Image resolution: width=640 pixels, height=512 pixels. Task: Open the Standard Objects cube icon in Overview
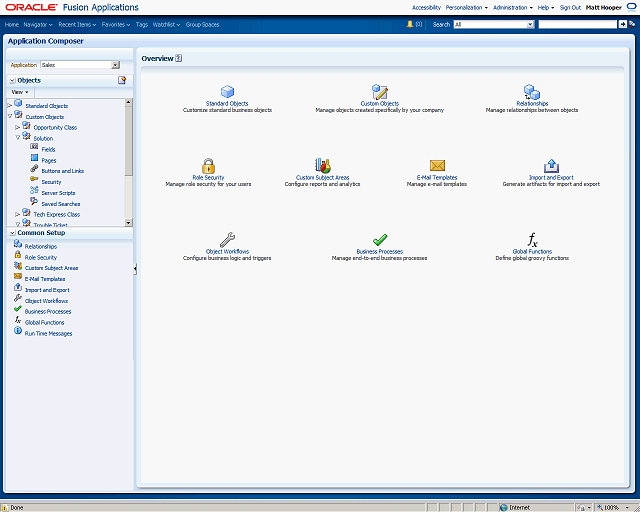click(227, 91)
